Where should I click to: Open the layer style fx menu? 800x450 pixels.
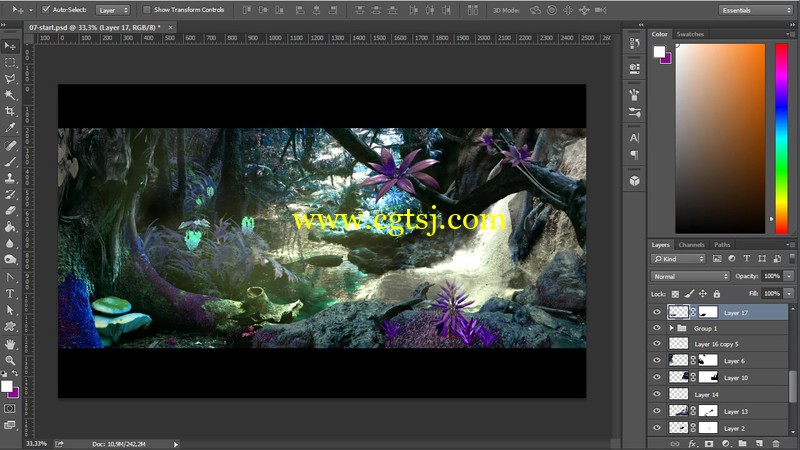[x=692, y=444]
